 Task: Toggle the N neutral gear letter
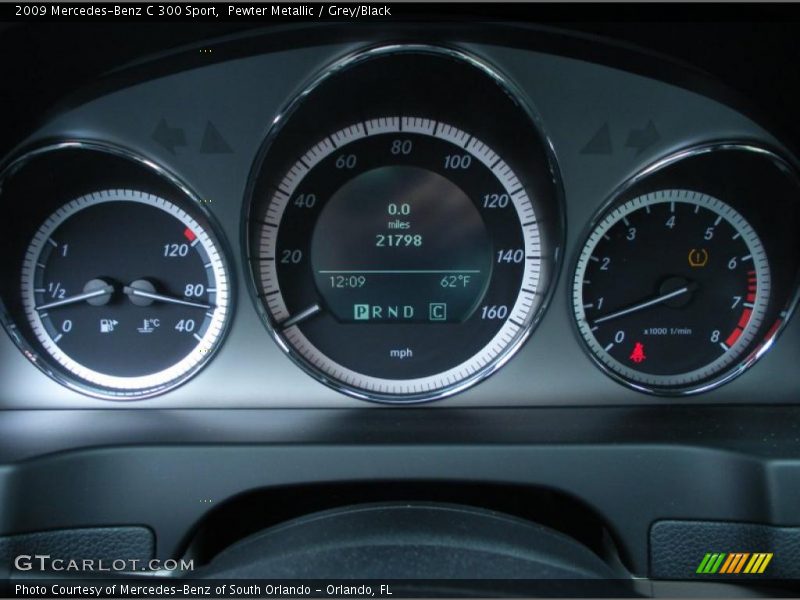pos(391,312)
